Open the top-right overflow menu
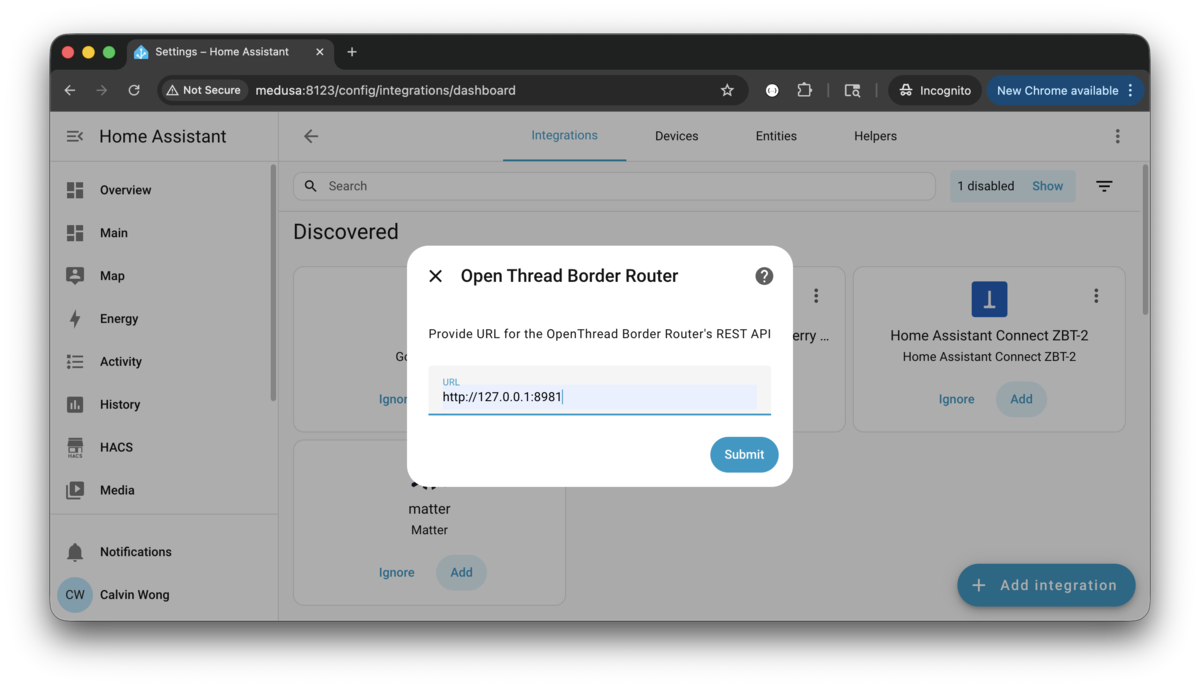1200x687 pixels. [x=1117, y=136]
